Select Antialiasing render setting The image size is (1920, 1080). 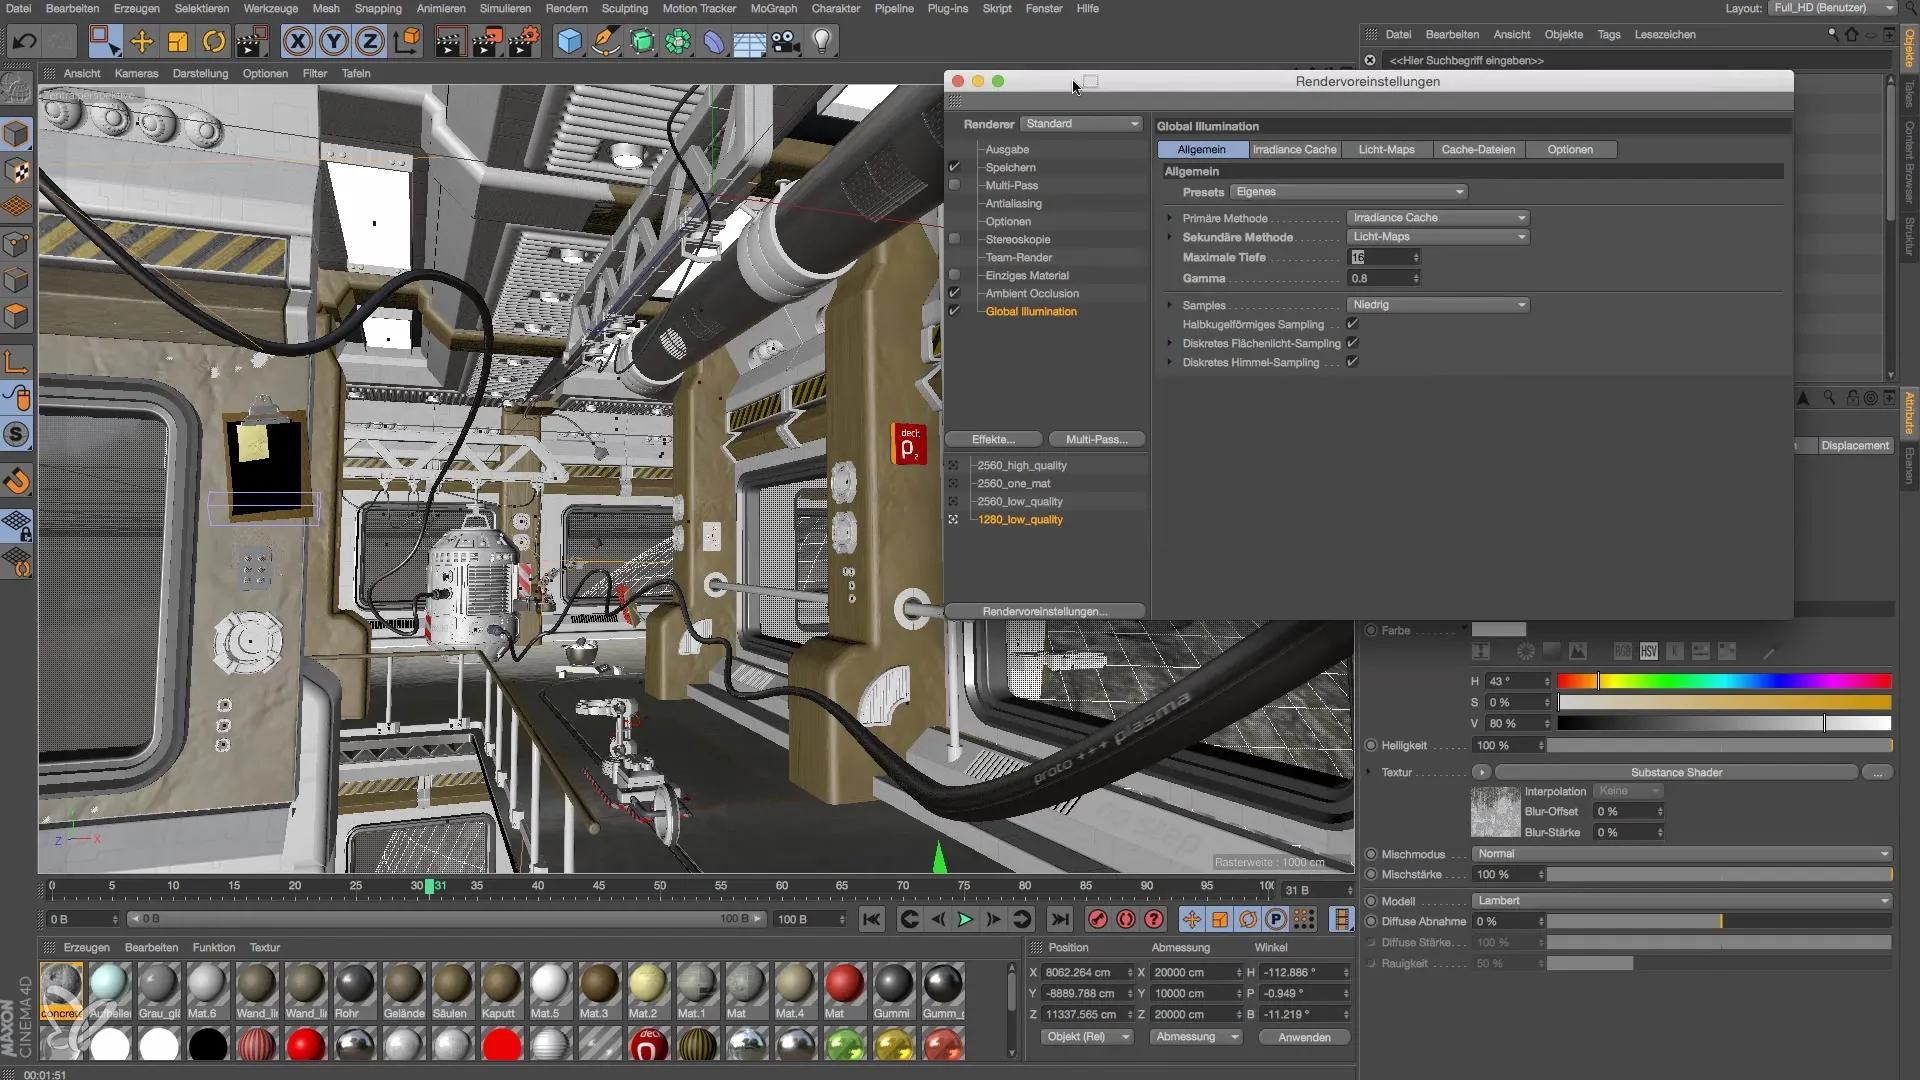[x=1013, y=204]
